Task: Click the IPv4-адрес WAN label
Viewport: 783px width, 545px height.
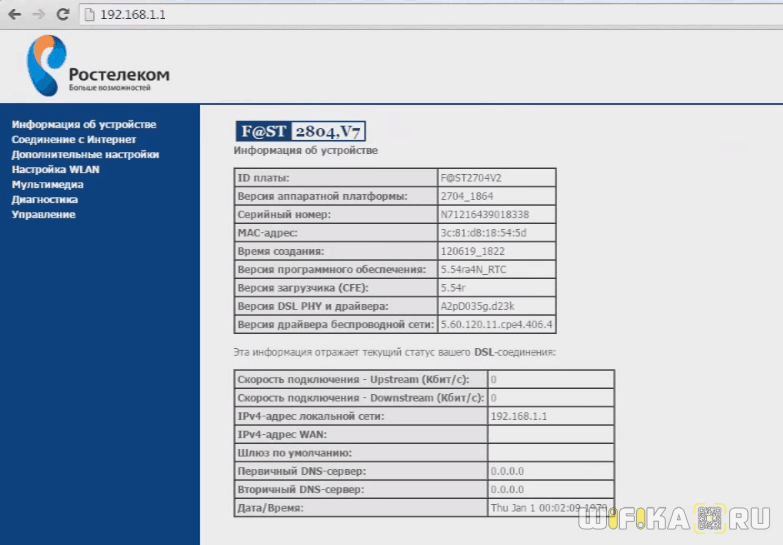Action: tap(282, 435)
